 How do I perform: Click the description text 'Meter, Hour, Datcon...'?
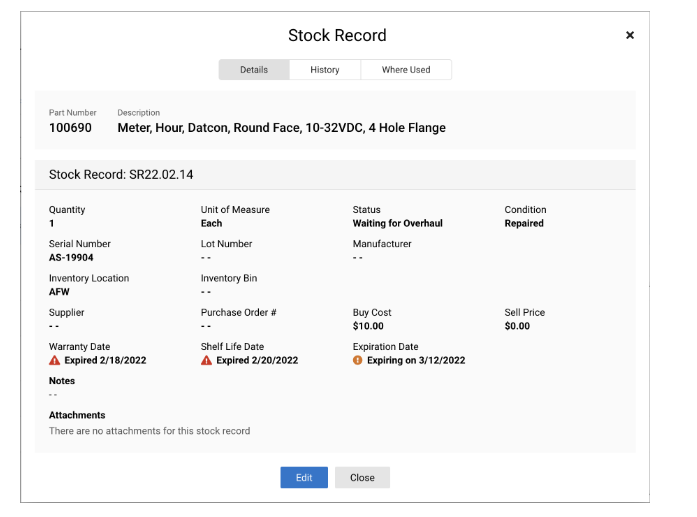point(281,128)
